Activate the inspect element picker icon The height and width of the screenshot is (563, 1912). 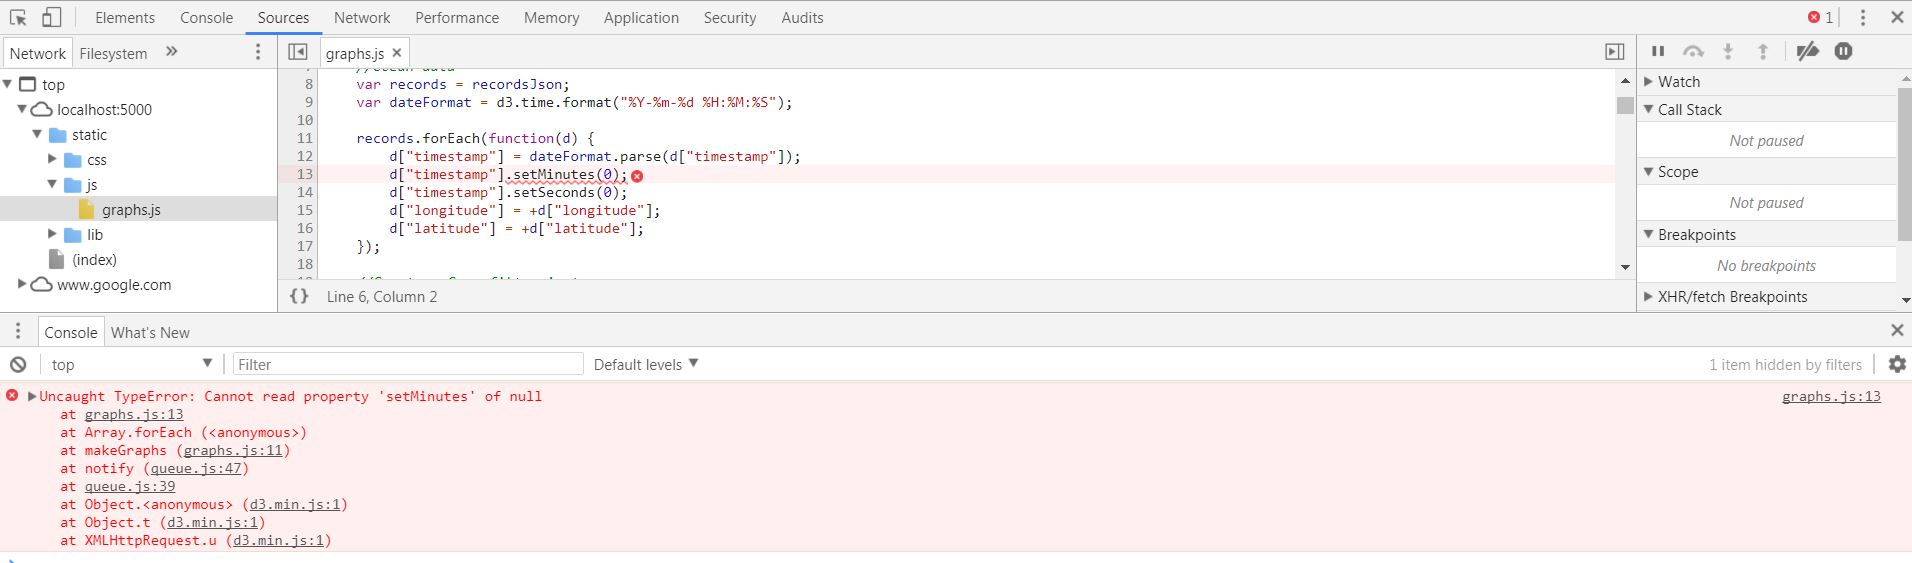(18, 17)
